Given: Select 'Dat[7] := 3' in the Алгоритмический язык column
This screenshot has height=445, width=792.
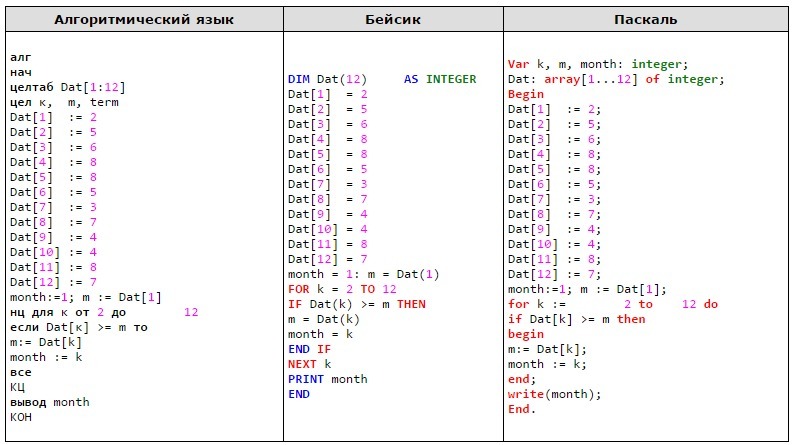Looking at the screenshot, I should click(x=53, y=207).
